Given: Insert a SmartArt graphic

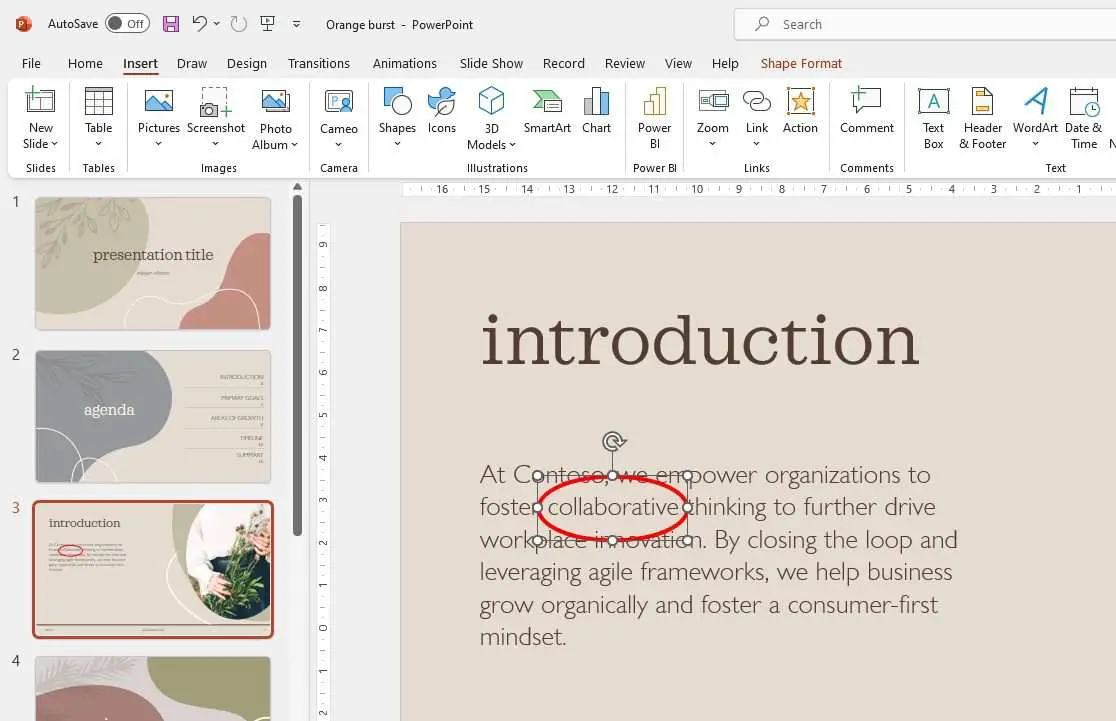Looking at the screenshot, I should (x=547, y=111).
